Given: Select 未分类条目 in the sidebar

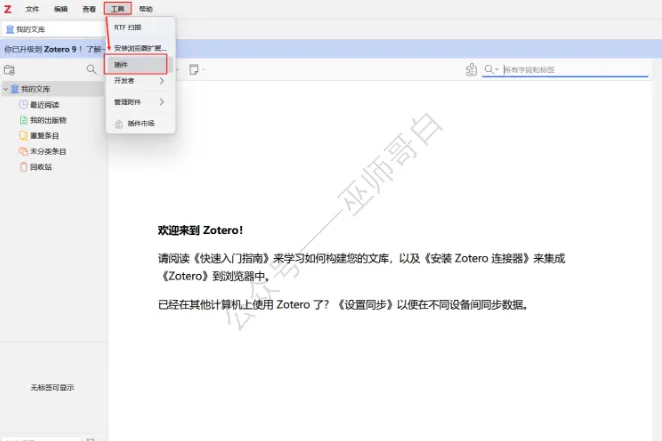Looking at the screenshot, I should click(43, 152).
